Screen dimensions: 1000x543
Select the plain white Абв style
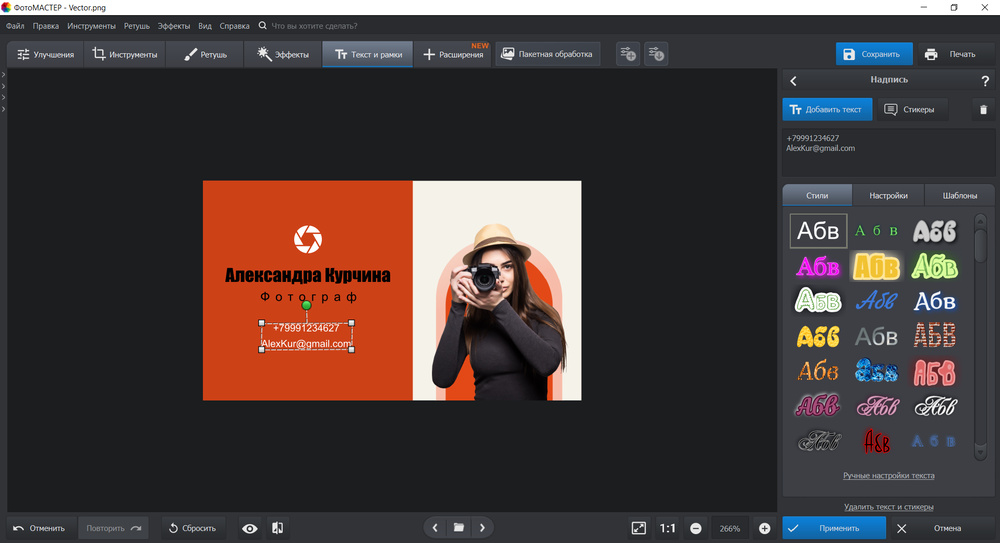coord(818,230)
